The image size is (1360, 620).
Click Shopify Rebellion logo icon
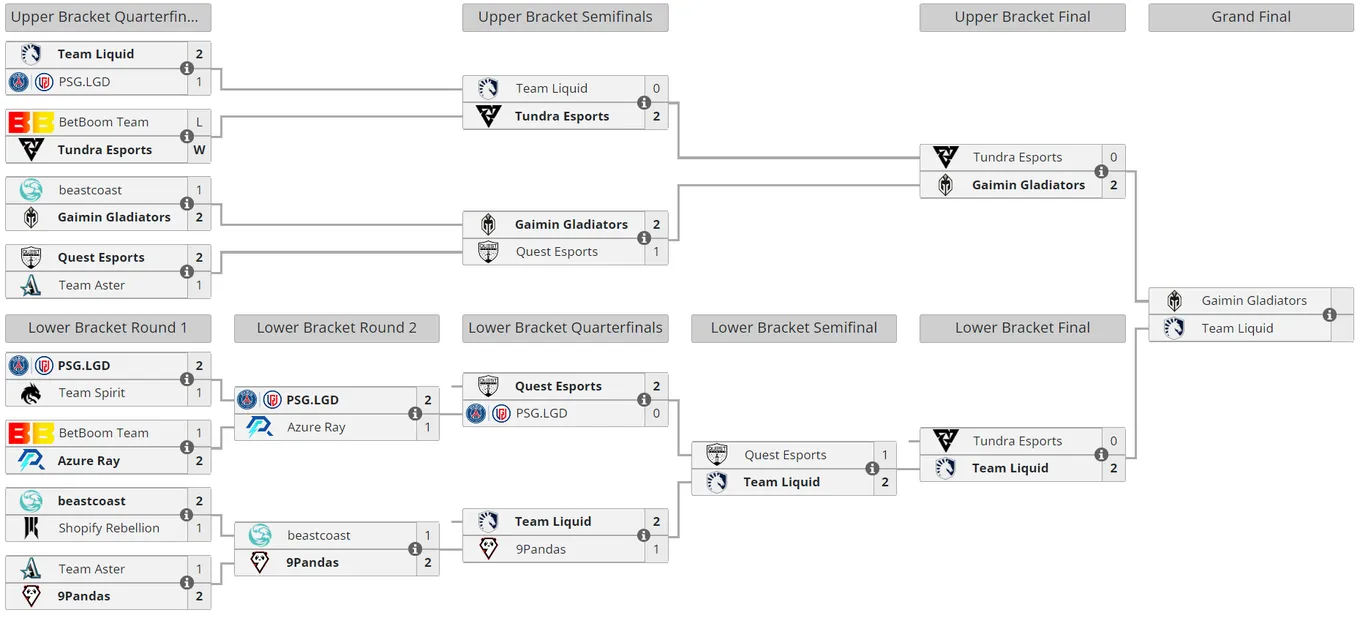point(31,528)
